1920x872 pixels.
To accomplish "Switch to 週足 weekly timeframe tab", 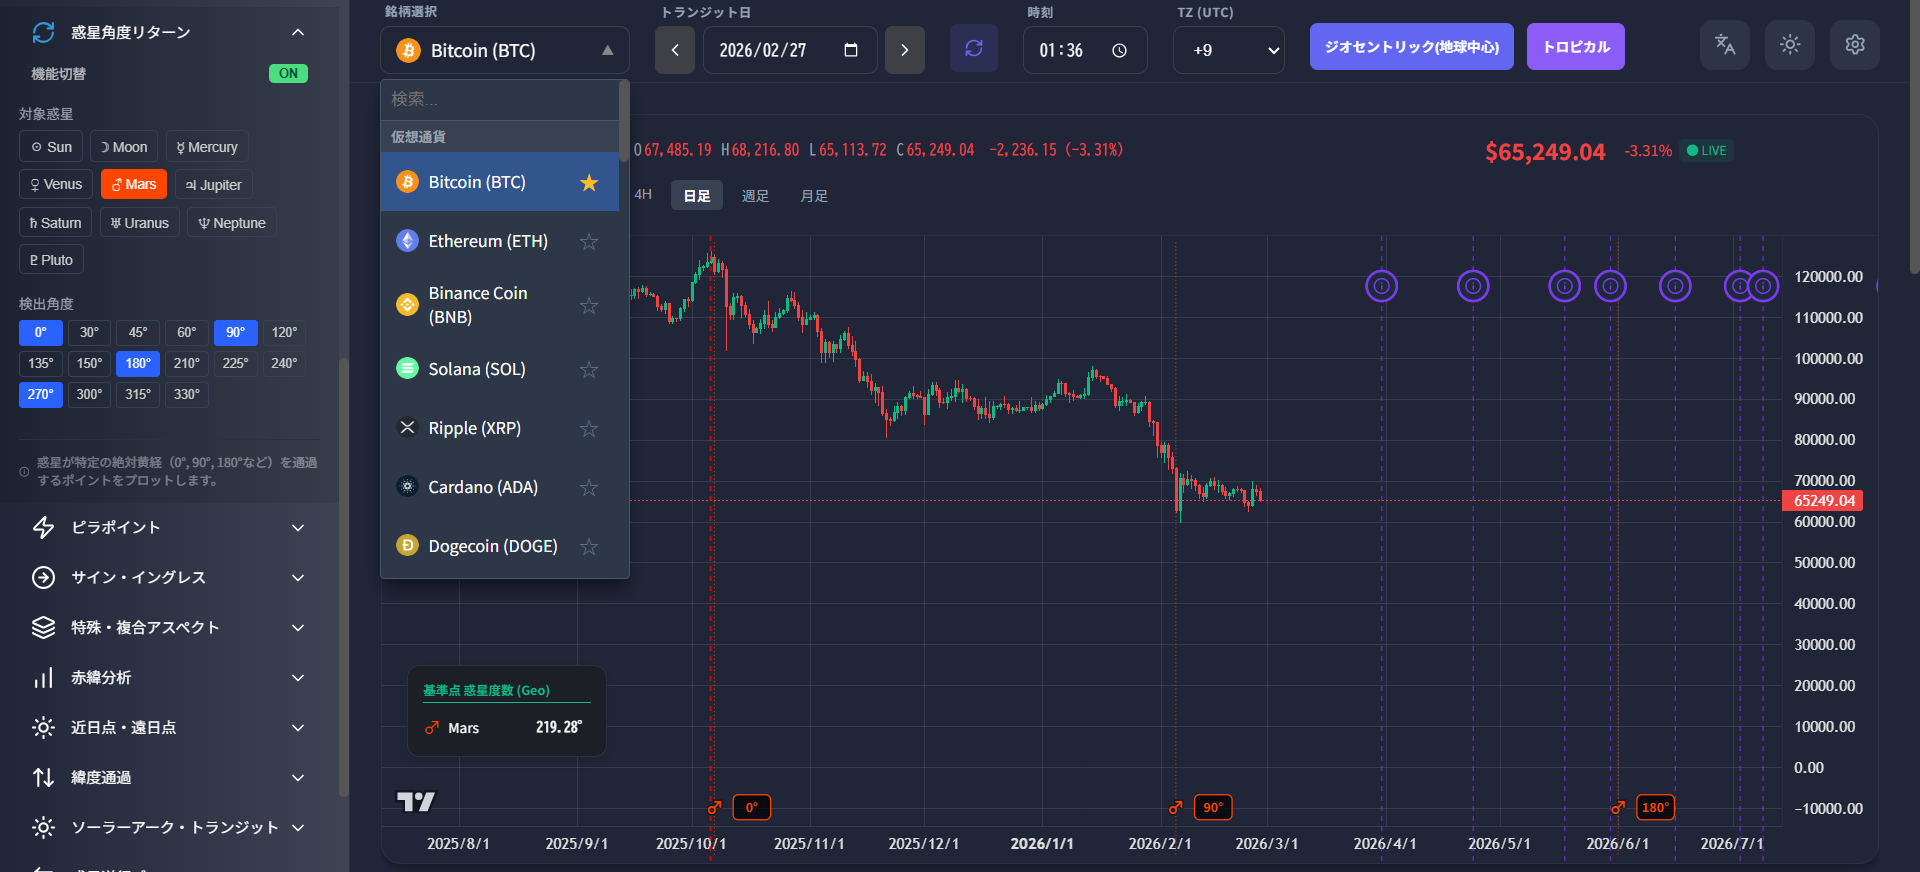I will [x=755, y=196].
